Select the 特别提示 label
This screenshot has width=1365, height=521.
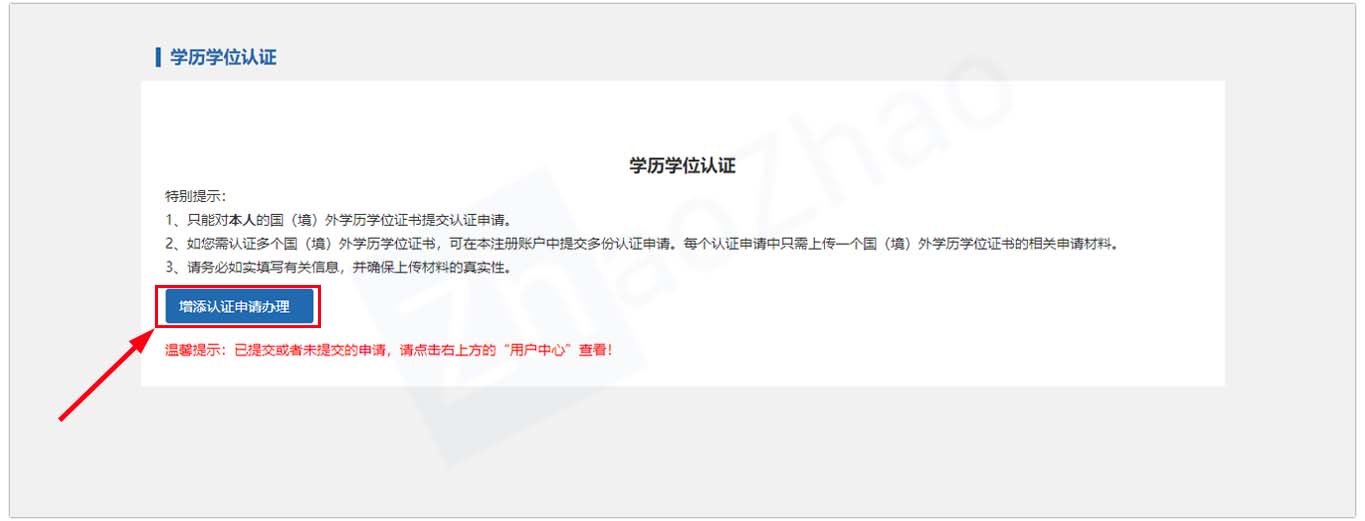tap(196, 195)
